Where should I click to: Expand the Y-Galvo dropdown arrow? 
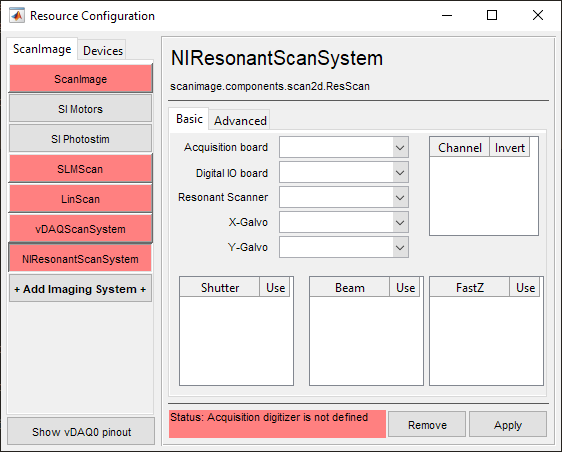400,247
